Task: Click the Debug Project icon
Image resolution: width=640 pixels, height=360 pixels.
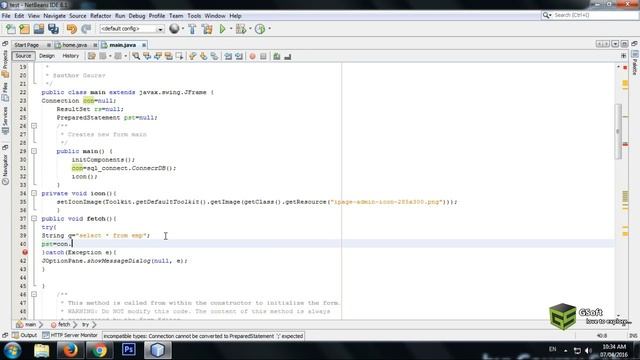Action: tap(241, 29)
